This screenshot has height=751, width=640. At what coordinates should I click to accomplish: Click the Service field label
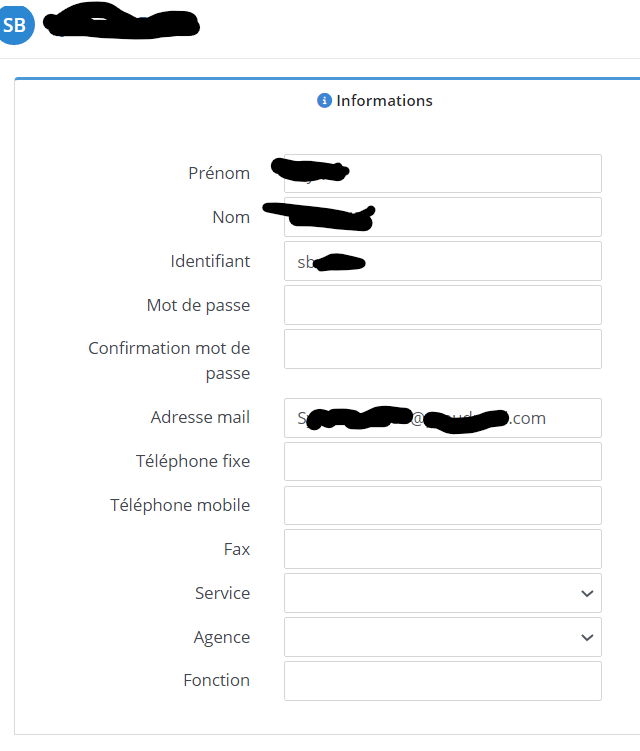click(x=222, y=593)
